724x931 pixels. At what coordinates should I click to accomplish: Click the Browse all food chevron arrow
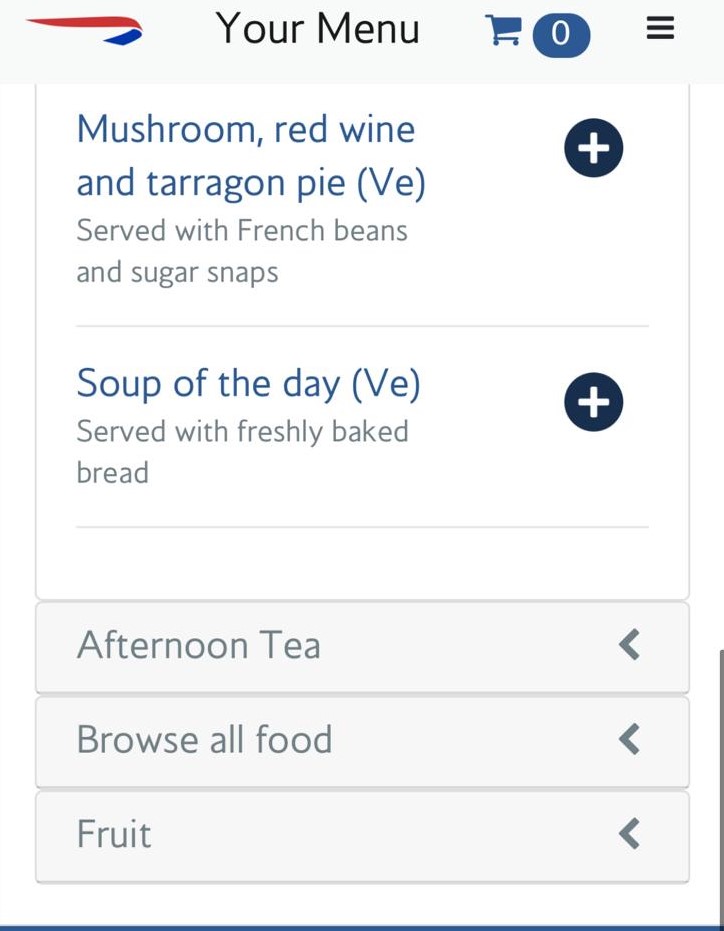click(x=629, y=739)
